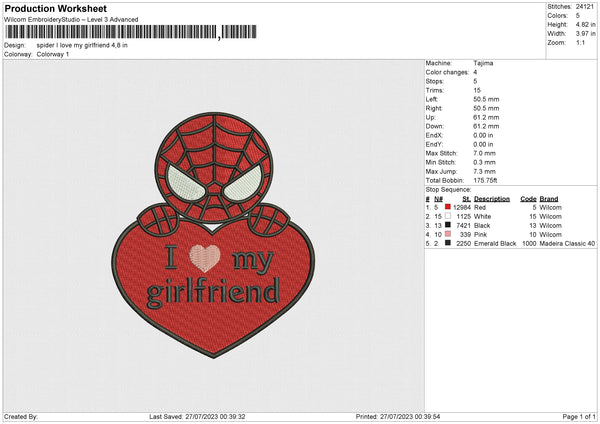
Task: Click the Height value 4.82 in
Action: tap(585, 24)
